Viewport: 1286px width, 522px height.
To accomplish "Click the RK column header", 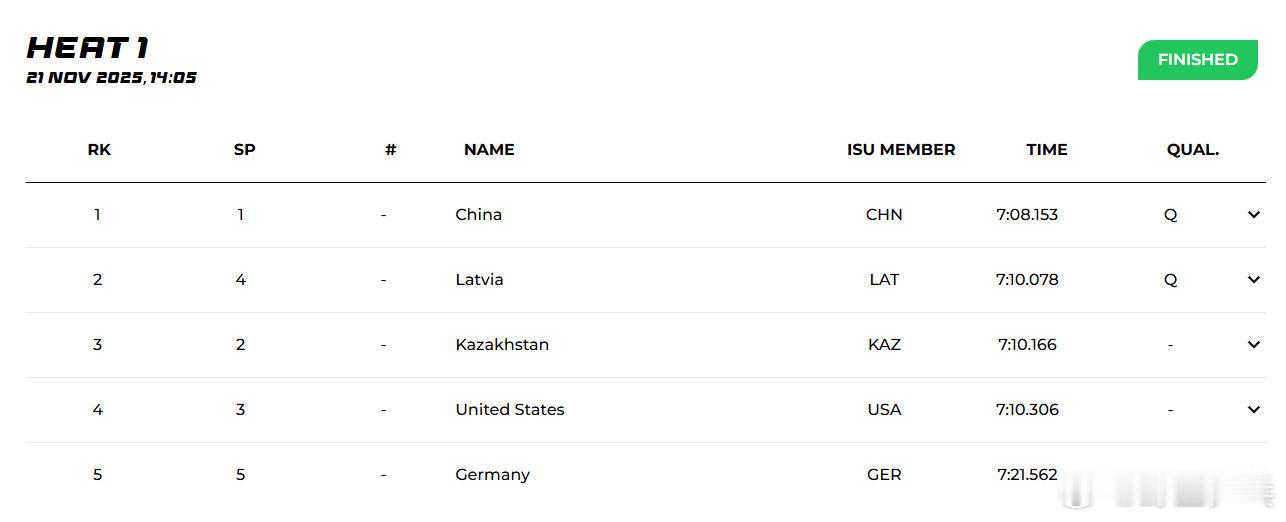I will 99,150.
